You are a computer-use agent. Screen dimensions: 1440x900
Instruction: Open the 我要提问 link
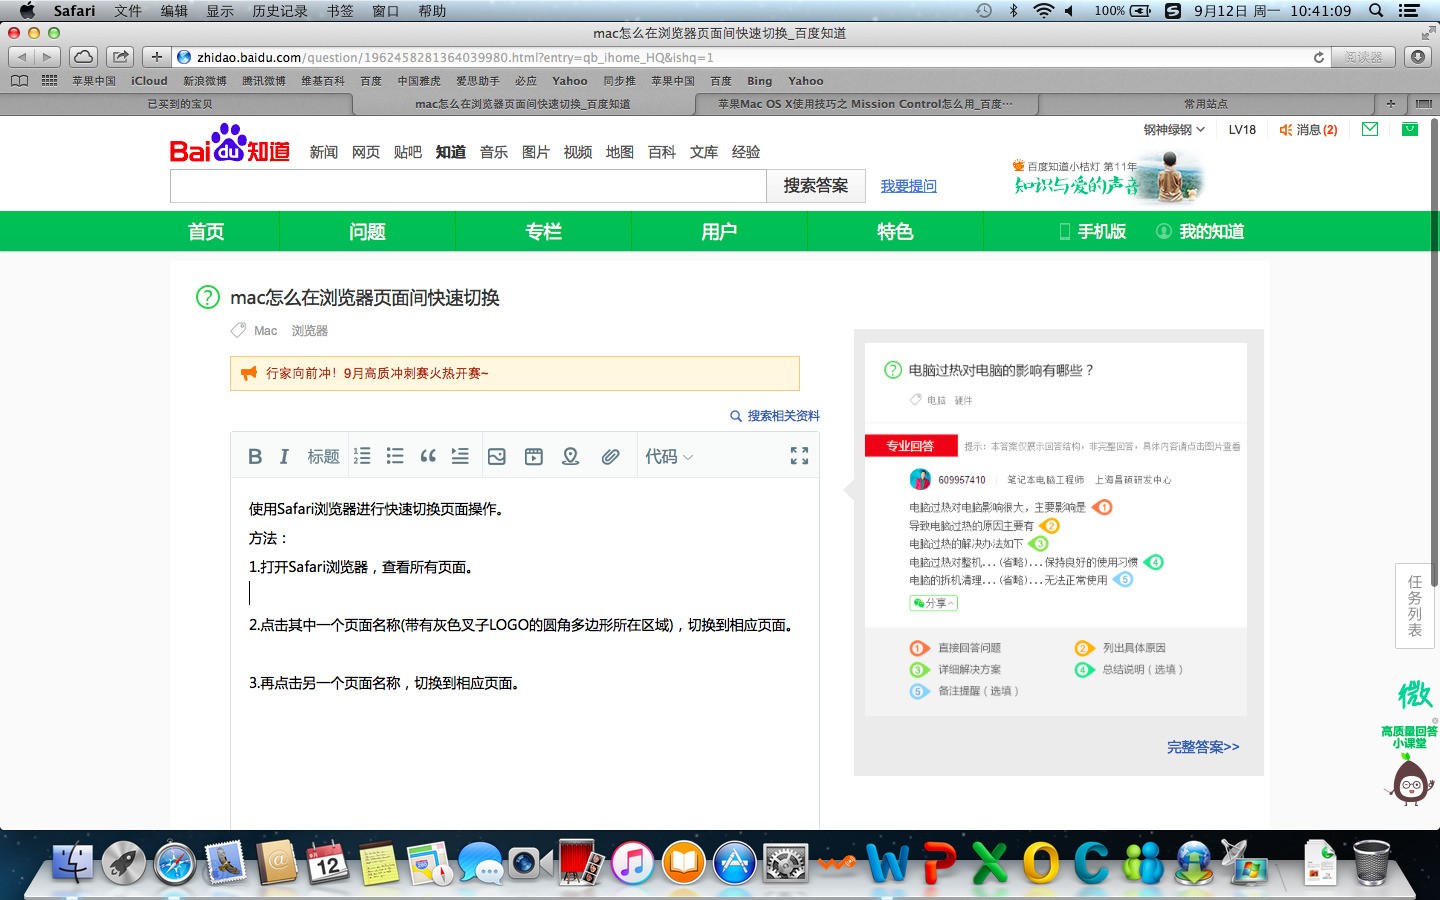[908, 186]
